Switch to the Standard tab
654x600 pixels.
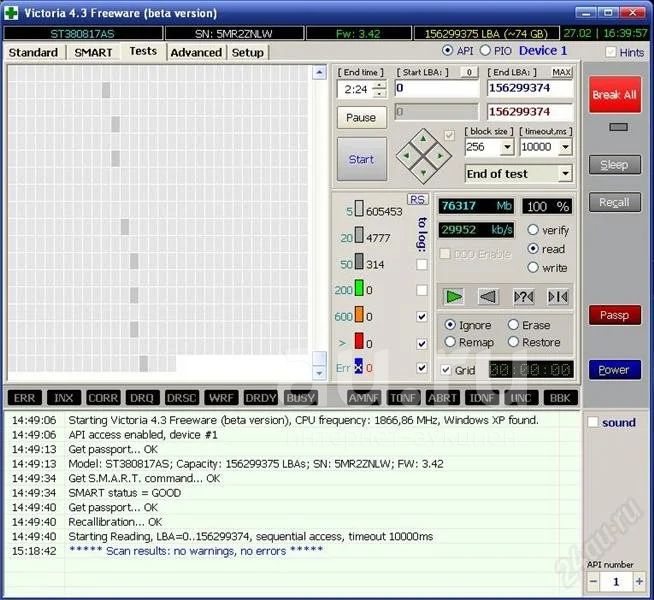point(33,53)
